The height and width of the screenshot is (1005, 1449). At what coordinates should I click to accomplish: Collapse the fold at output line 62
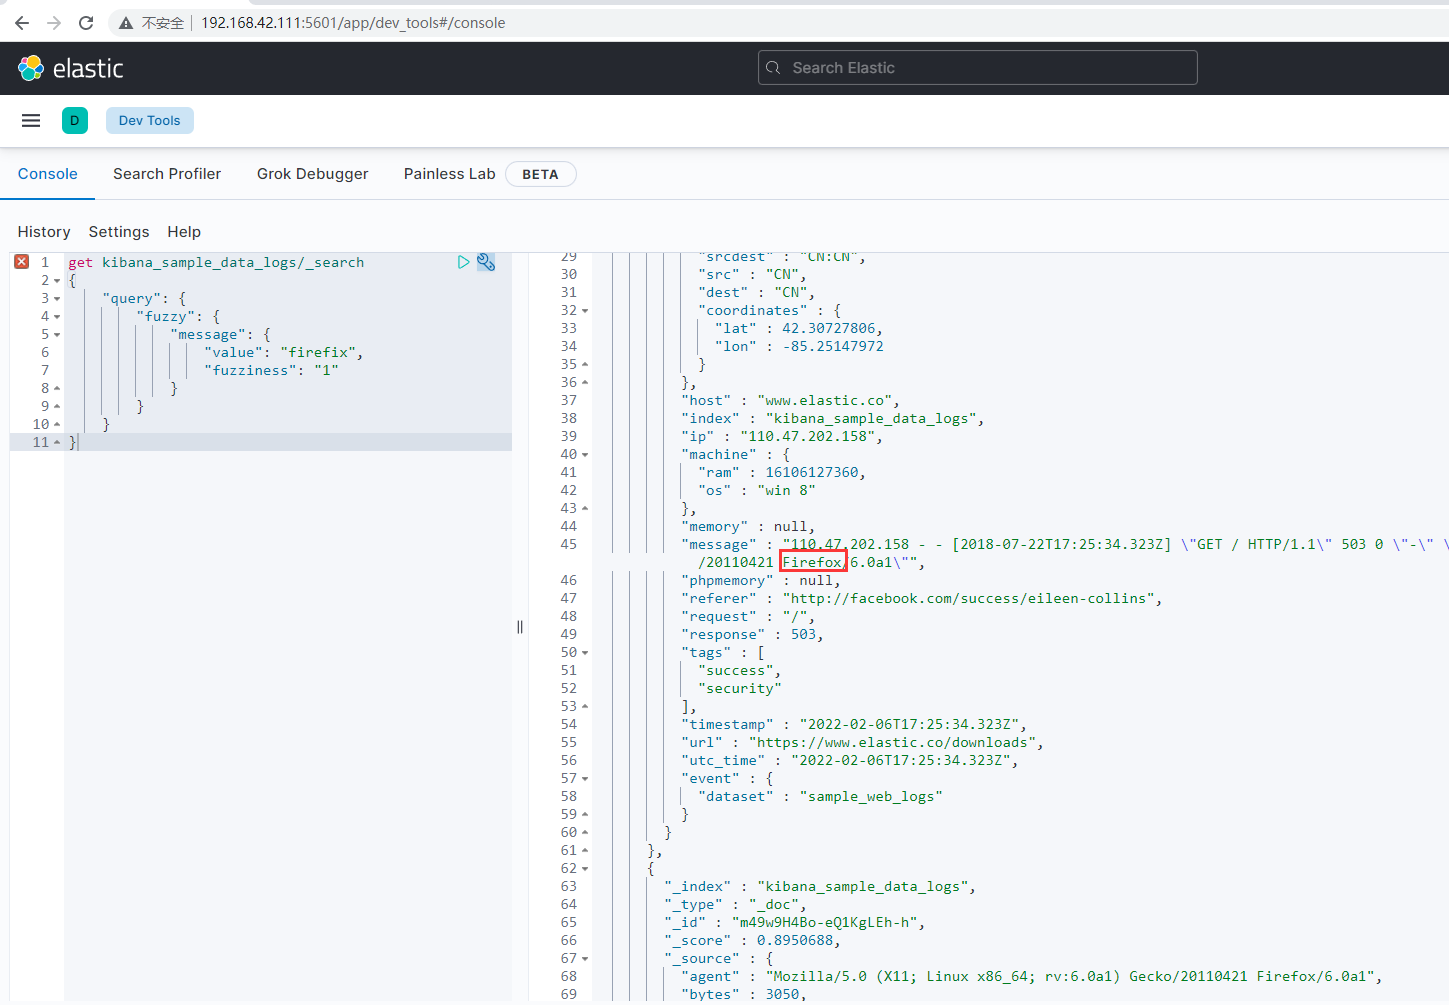(x=585, y=869)
